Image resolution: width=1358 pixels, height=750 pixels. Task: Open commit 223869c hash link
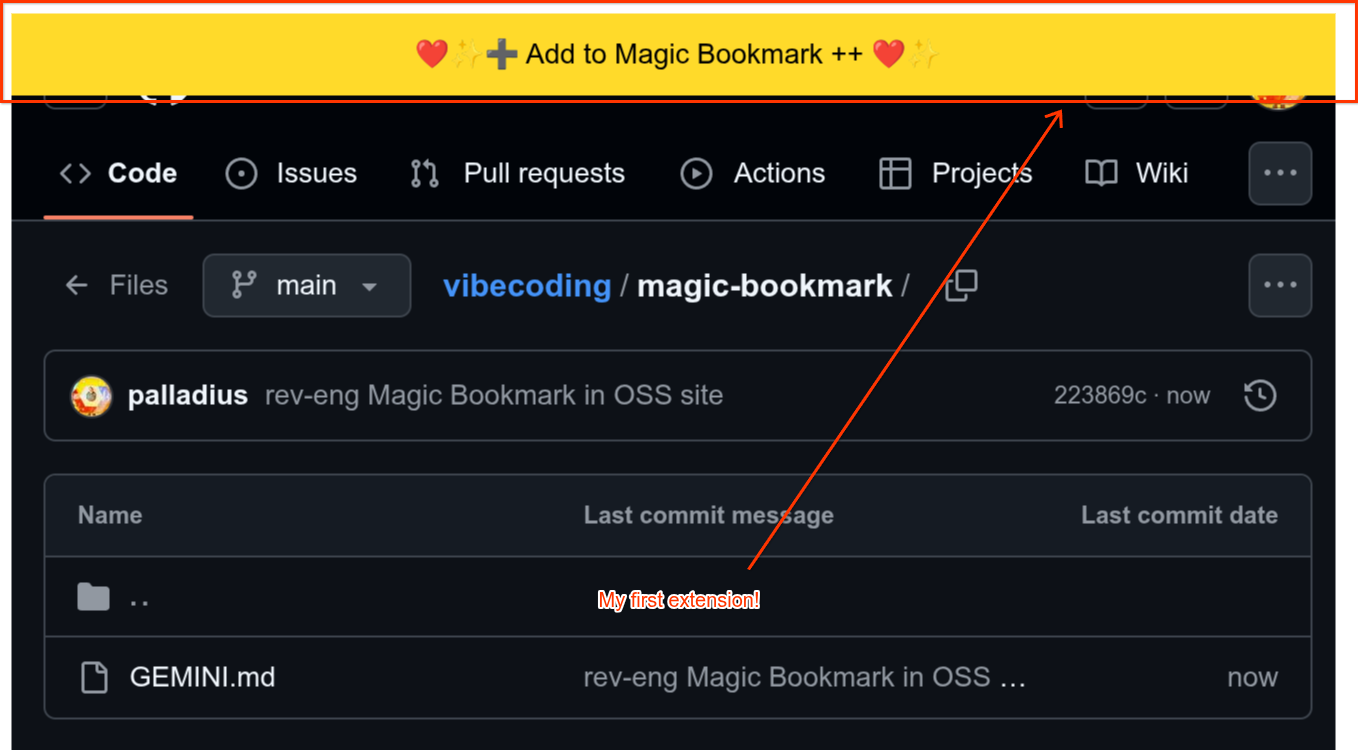[x=1099, y=396]
